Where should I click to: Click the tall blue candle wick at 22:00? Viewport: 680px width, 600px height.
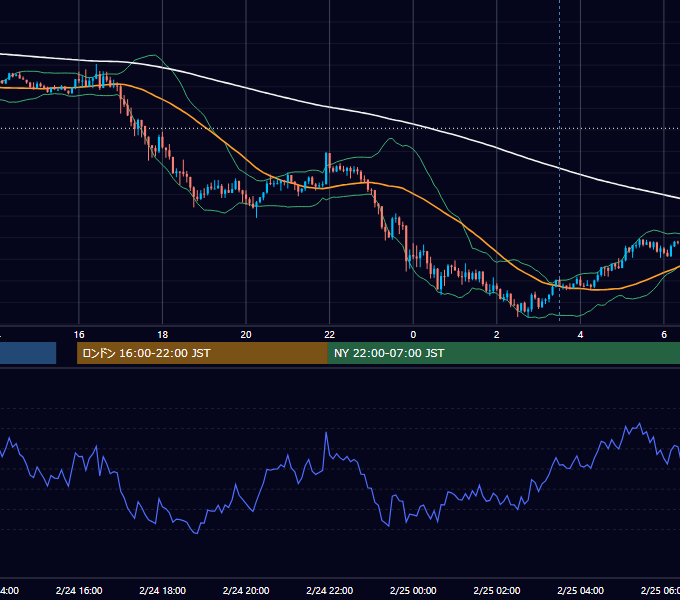click(x=326, y=169)
